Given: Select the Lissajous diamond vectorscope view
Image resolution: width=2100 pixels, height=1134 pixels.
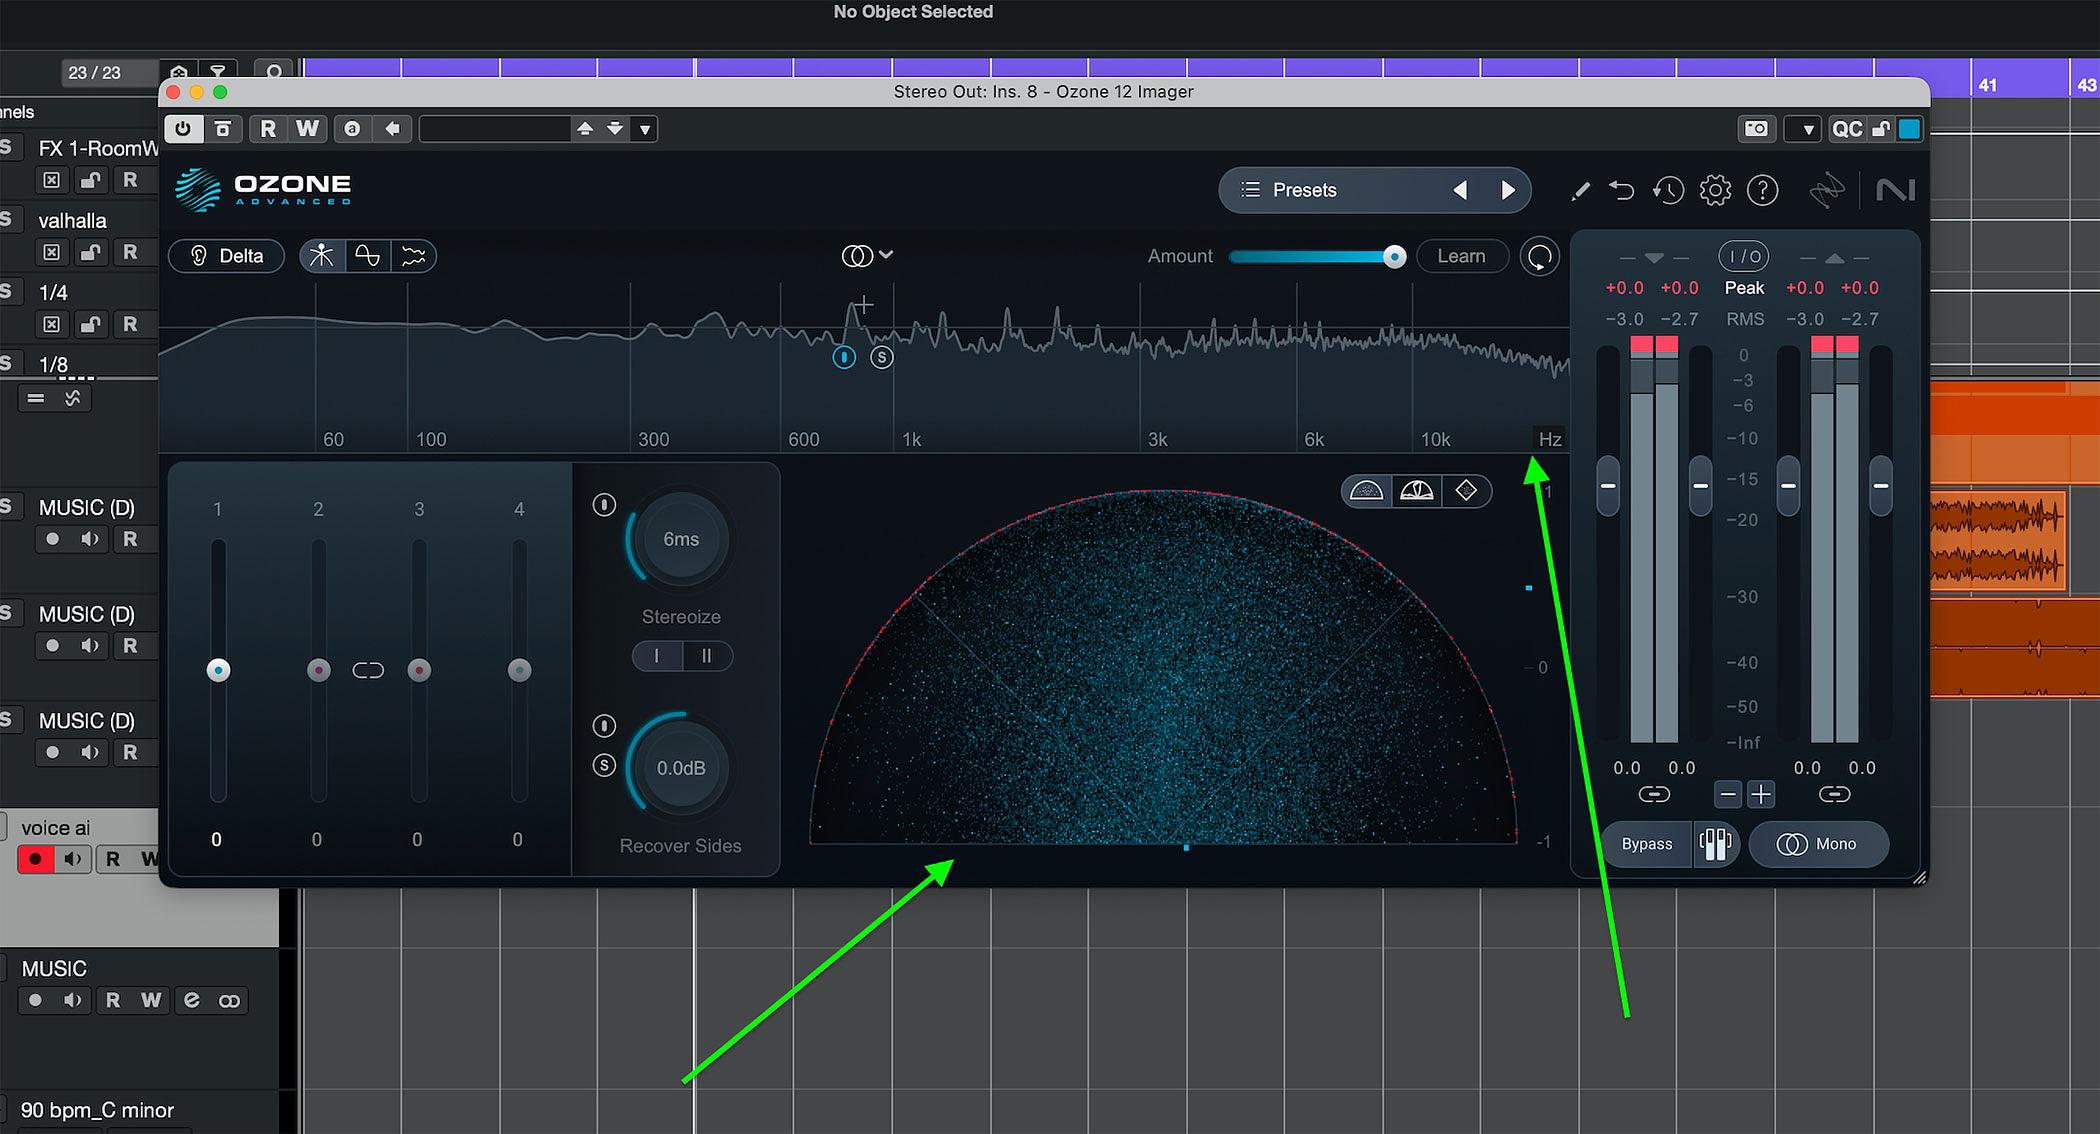Looking at the screenshot, I should (x=1466, y=491).
